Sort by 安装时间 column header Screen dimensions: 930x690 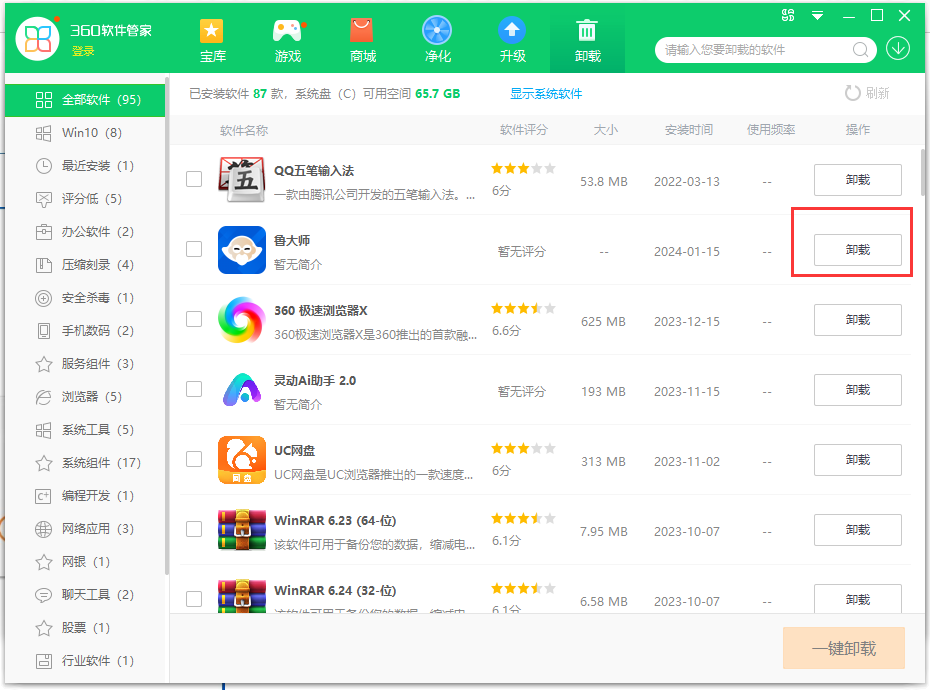point(689,130)
